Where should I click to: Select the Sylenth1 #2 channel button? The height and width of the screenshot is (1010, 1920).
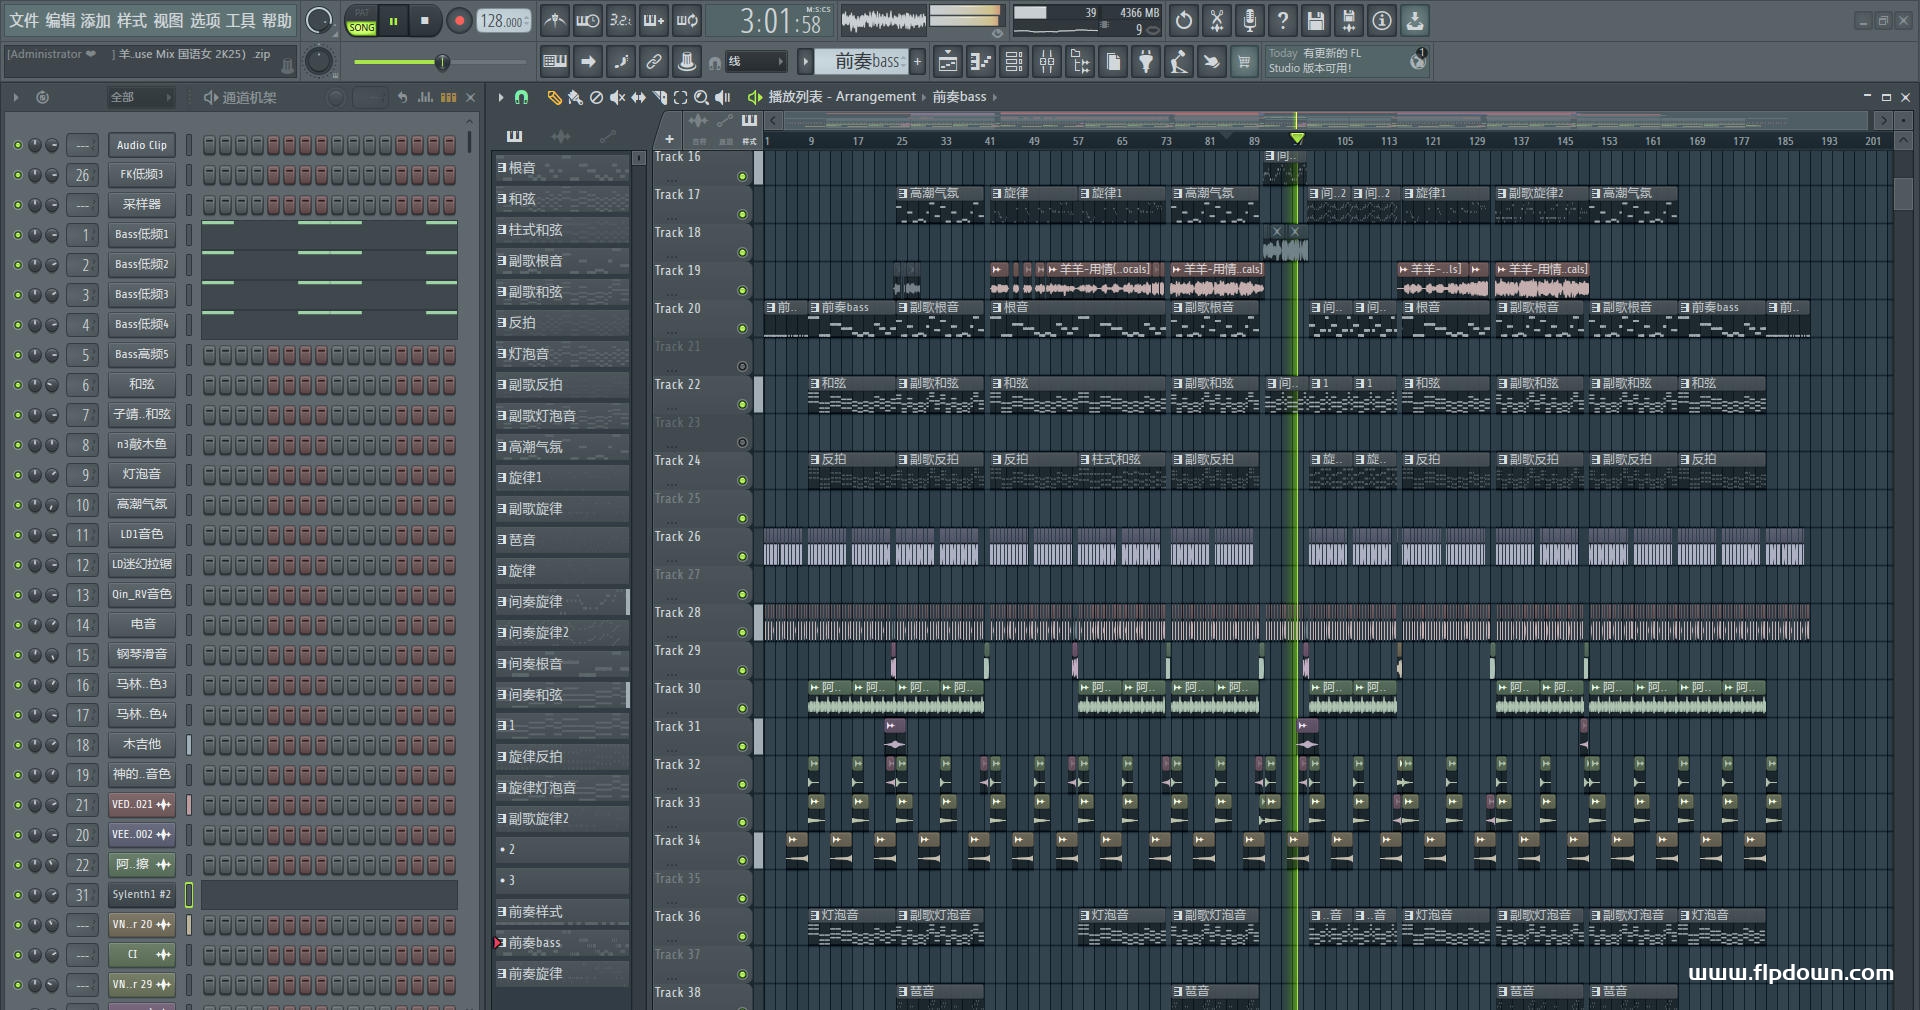point(142,895)
